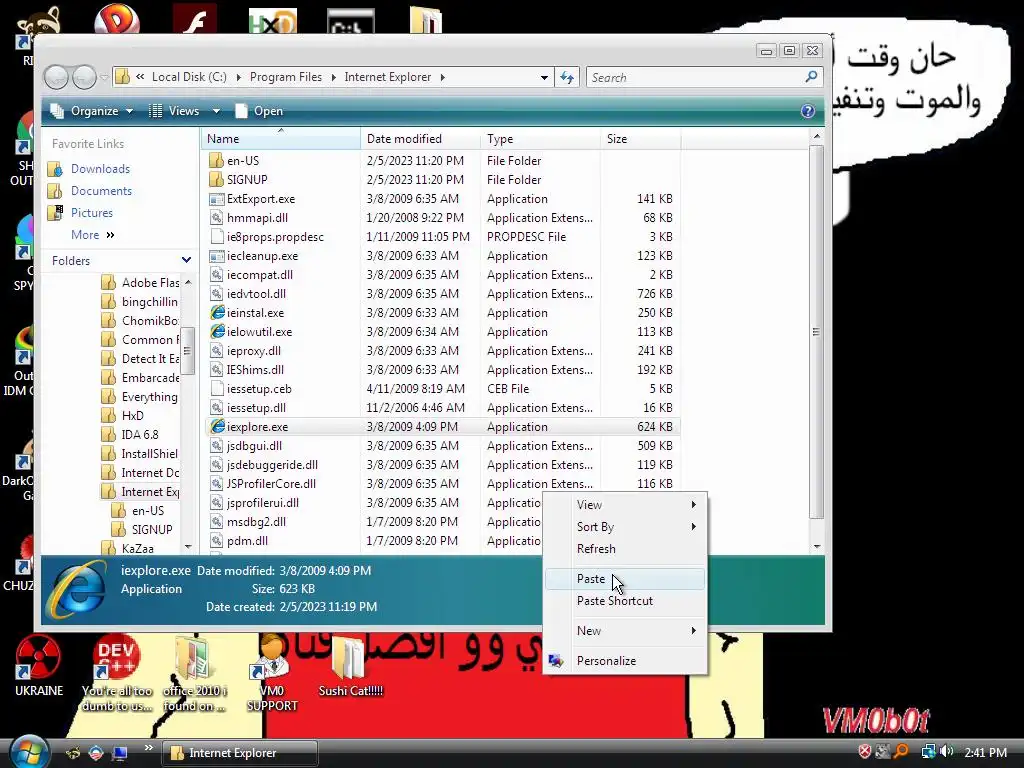This screenshot has width=1024, height=768.
Task: Open the Sort By submenu
Action: click(625, 527)
